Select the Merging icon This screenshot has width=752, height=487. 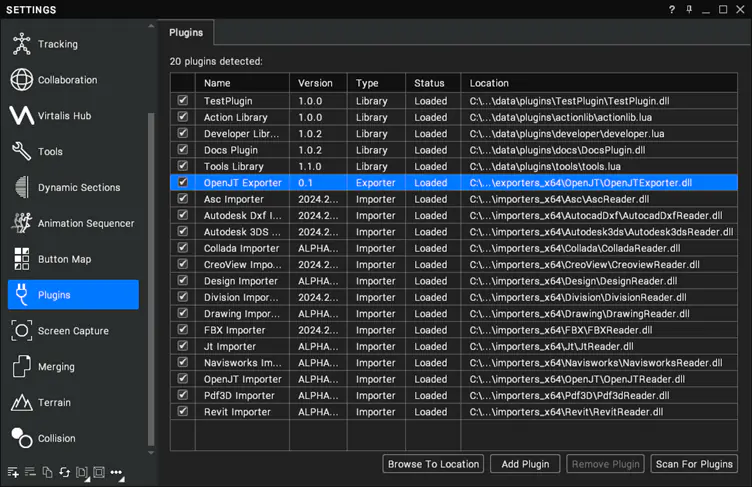pyautogui.click(x=22, y=367)
